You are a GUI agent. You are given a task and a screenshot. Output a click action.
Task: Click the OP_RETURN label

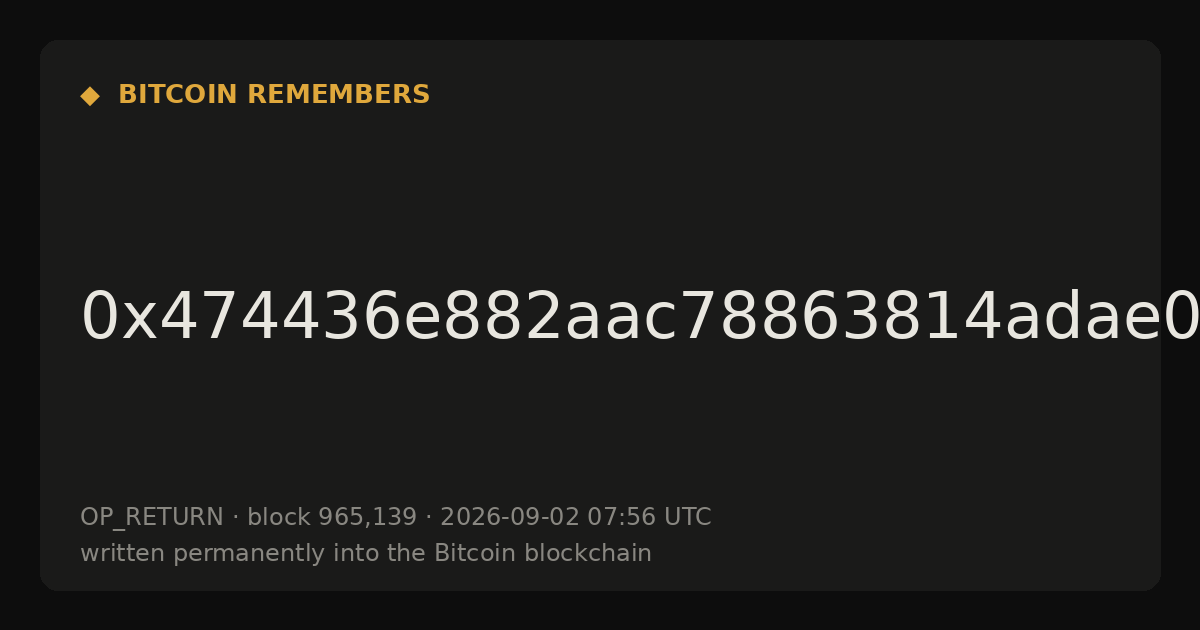tap(151, 518)
